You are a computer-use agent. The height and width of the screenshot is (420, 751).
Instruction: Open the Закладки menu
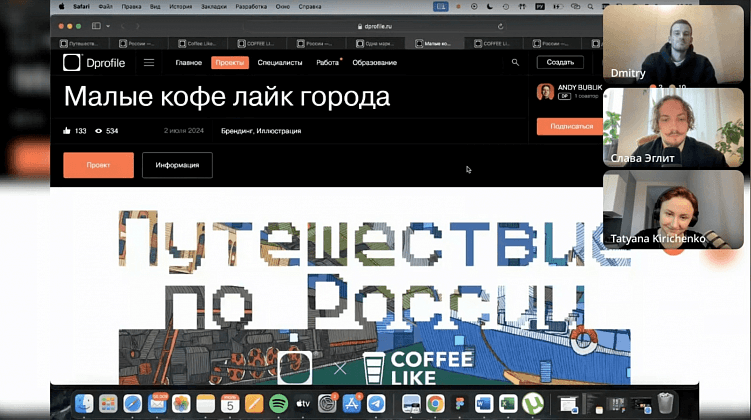coord(214,7)
